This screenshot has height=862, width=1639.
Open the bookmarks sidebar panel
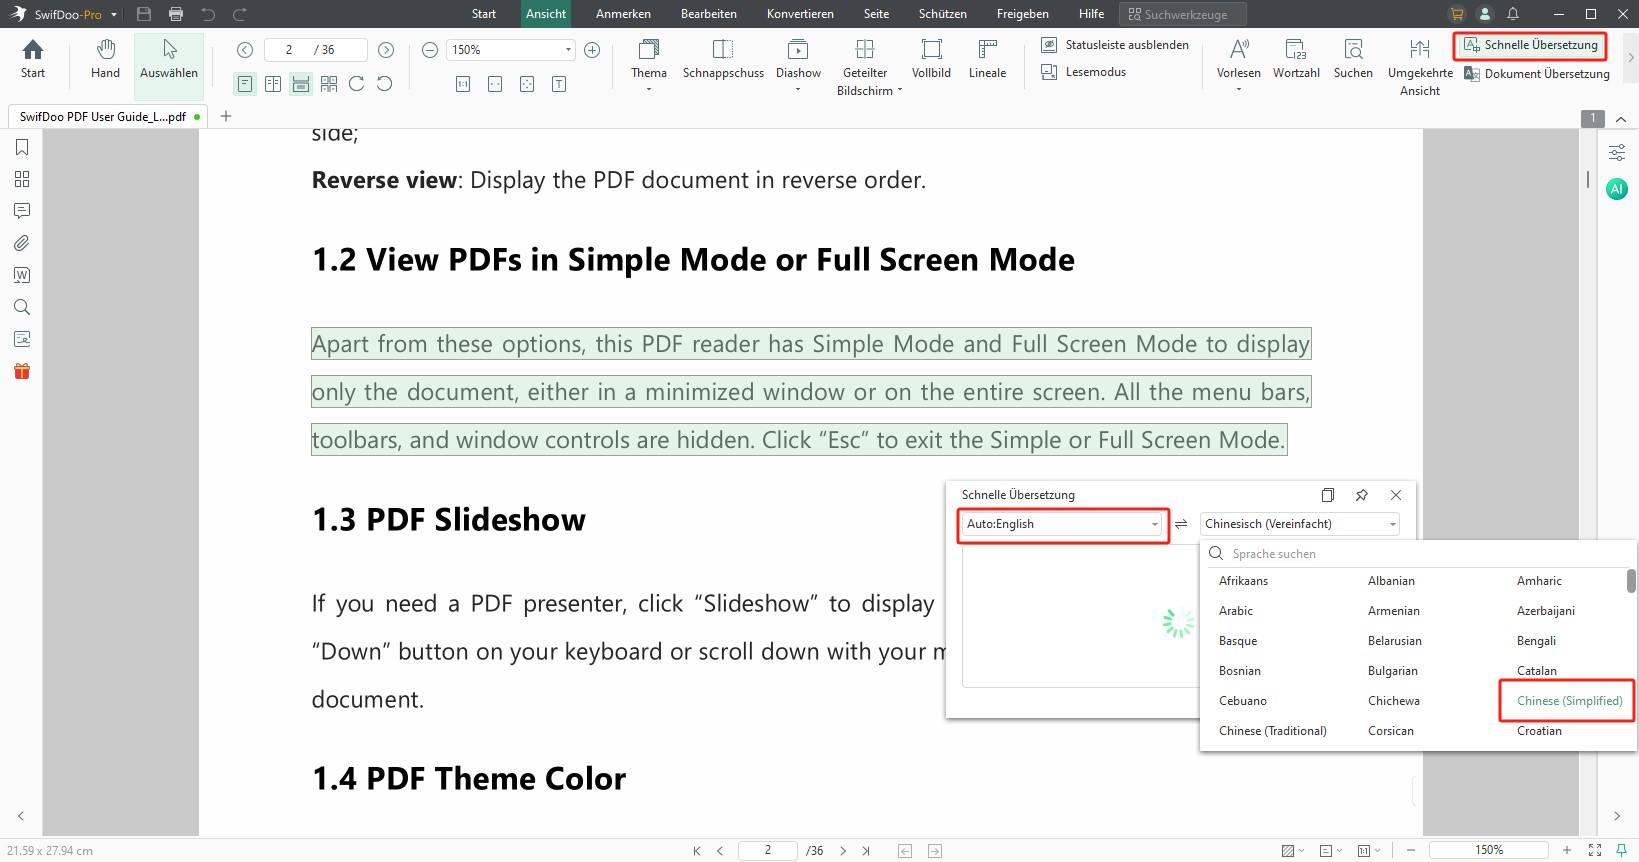pos(22,147)
